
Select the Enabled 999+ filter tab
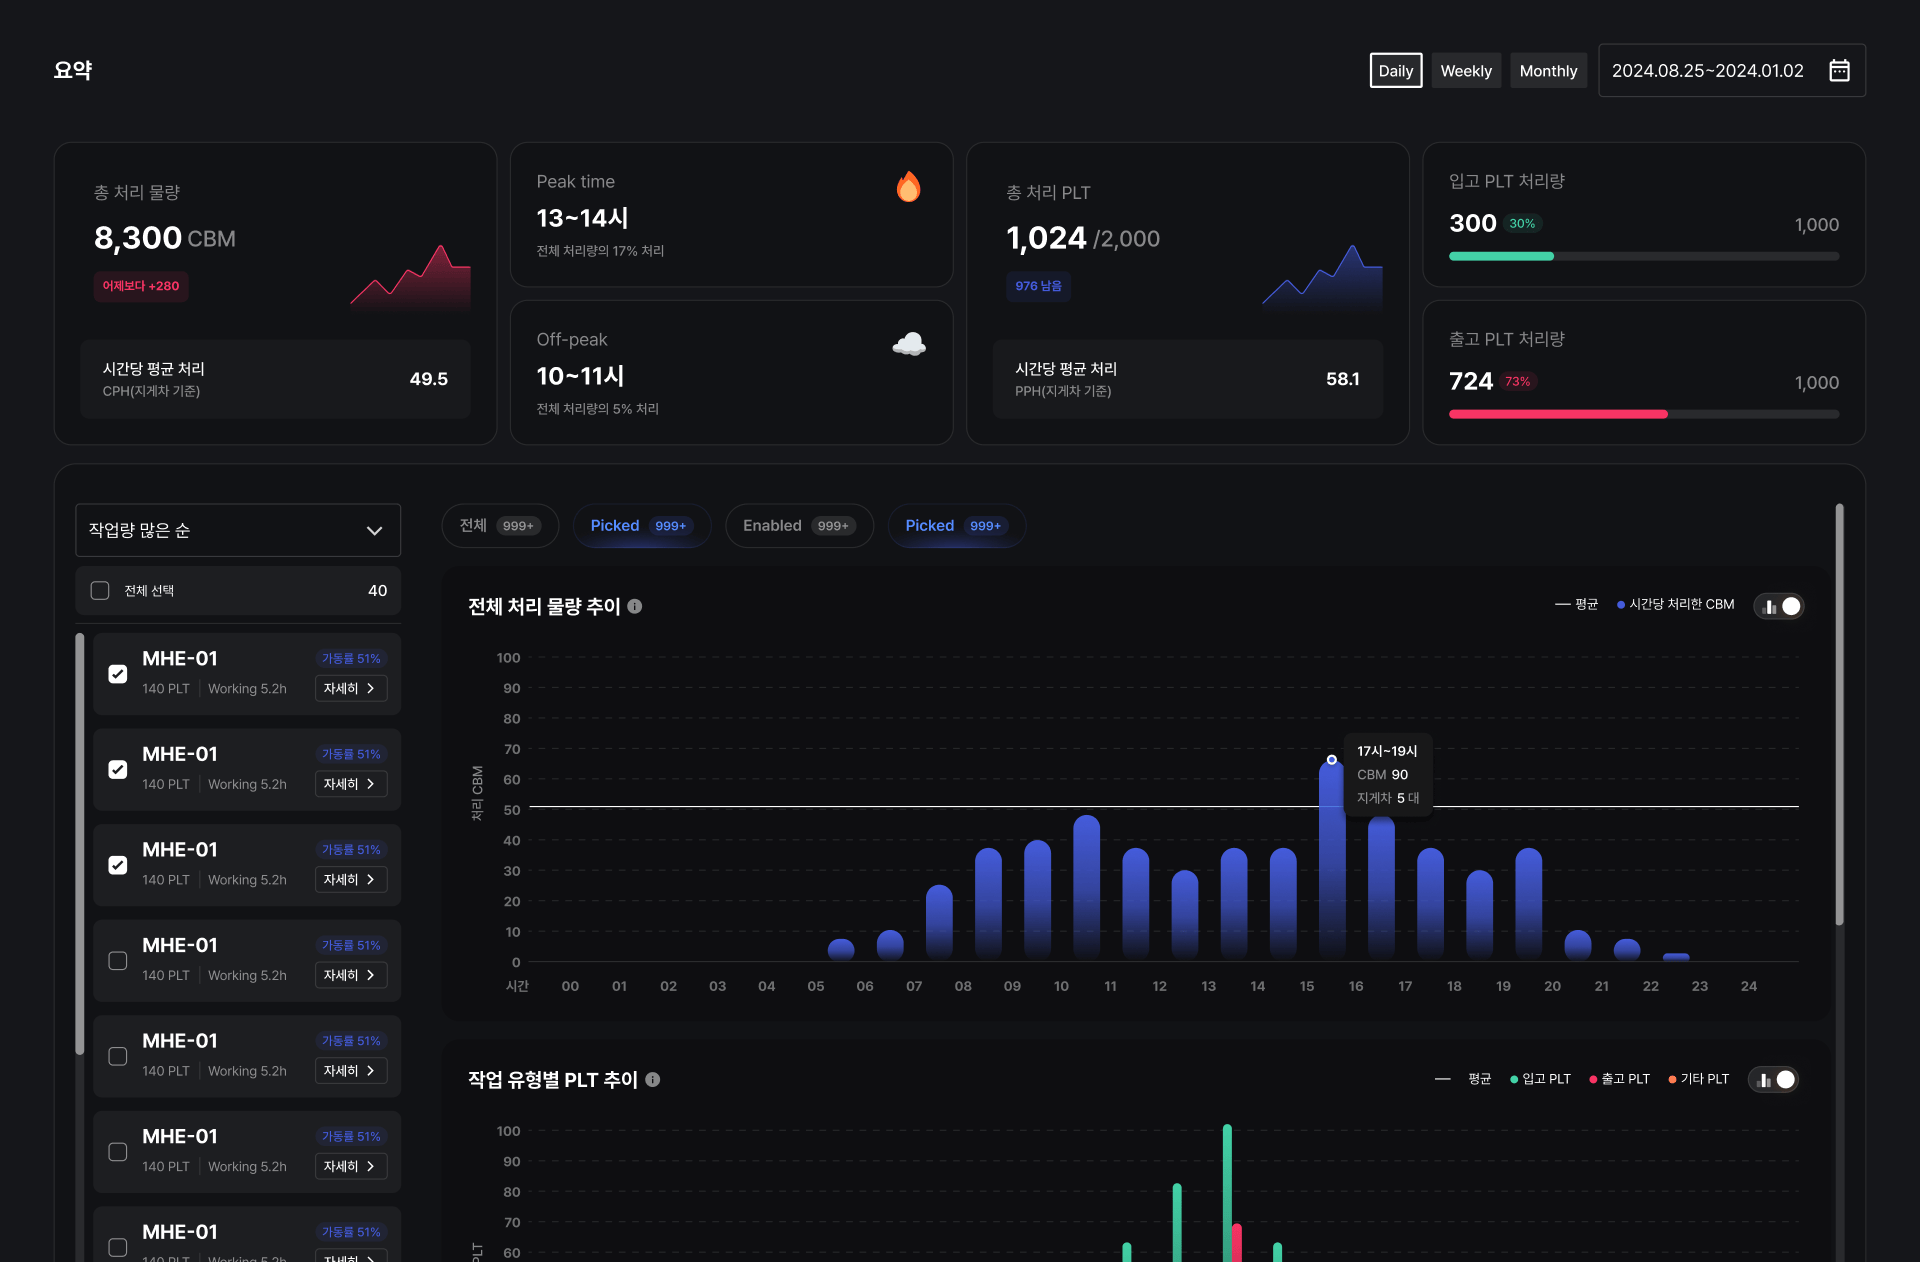tap(798, 526)
